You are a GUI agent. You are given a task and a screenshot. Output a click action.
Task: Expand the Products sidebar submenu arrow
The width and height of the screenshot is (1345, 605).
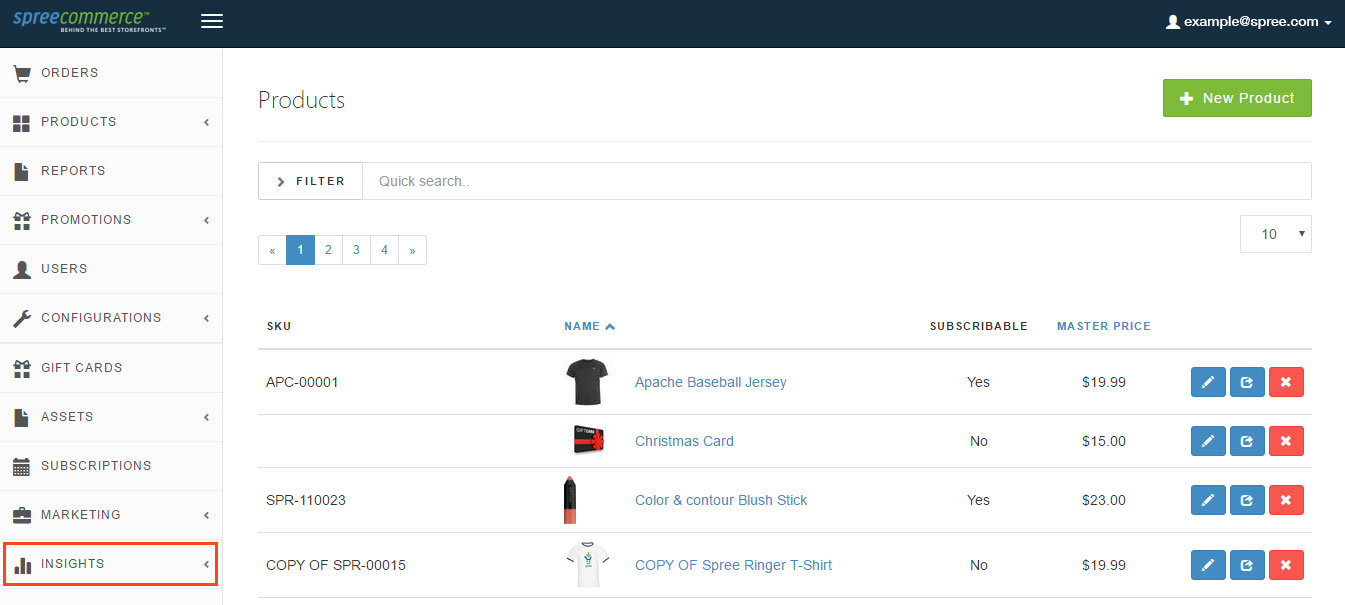[x=206, y=122]
